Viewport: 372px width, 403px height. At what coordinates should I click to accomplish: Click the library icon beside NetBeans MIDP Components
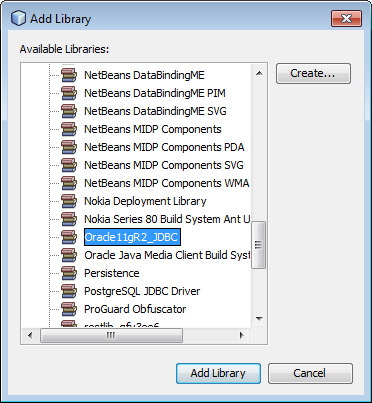[x=69, y=129]
